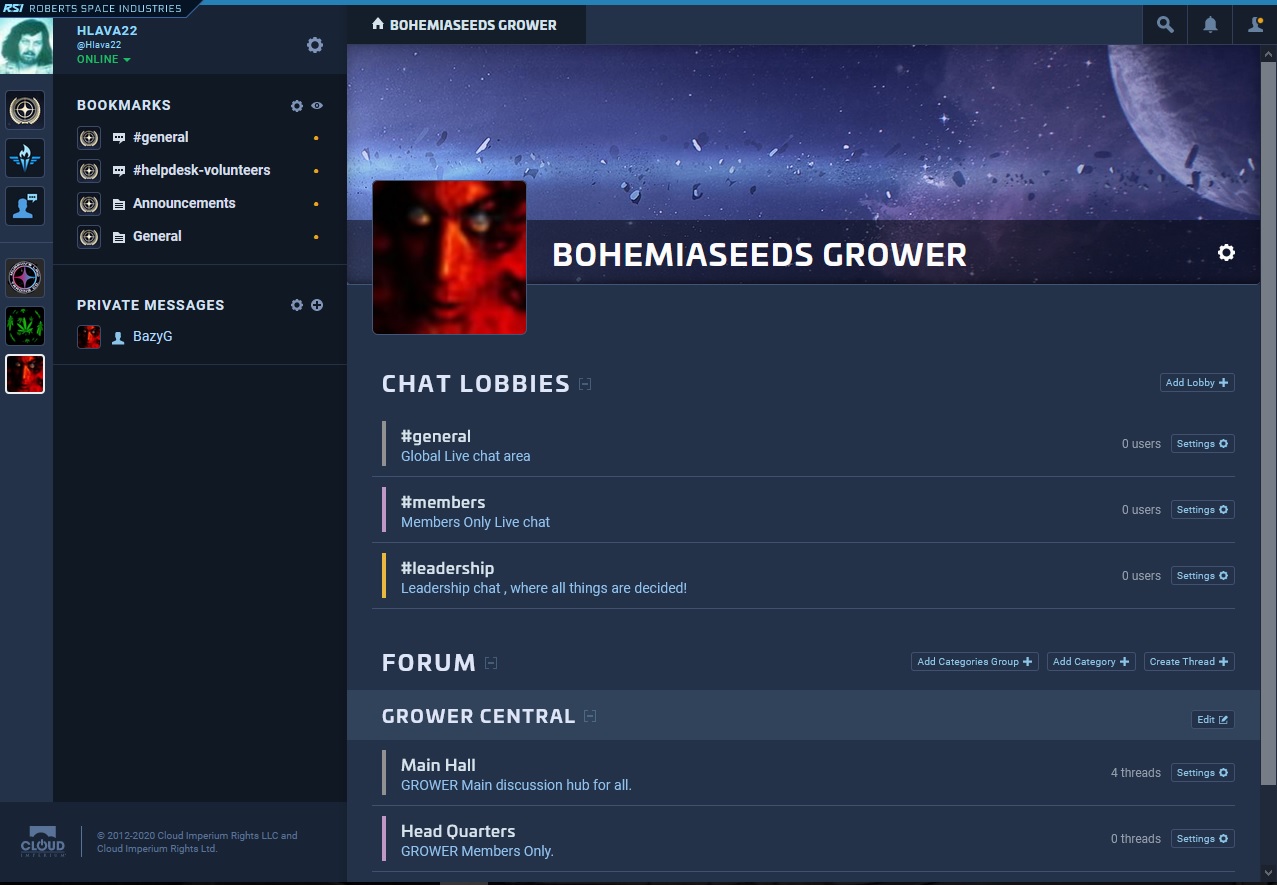This screenshot has height=885, width=1277.
Task: Open the #helpdesk-volunteers bookmark
Action: (201, 170)
